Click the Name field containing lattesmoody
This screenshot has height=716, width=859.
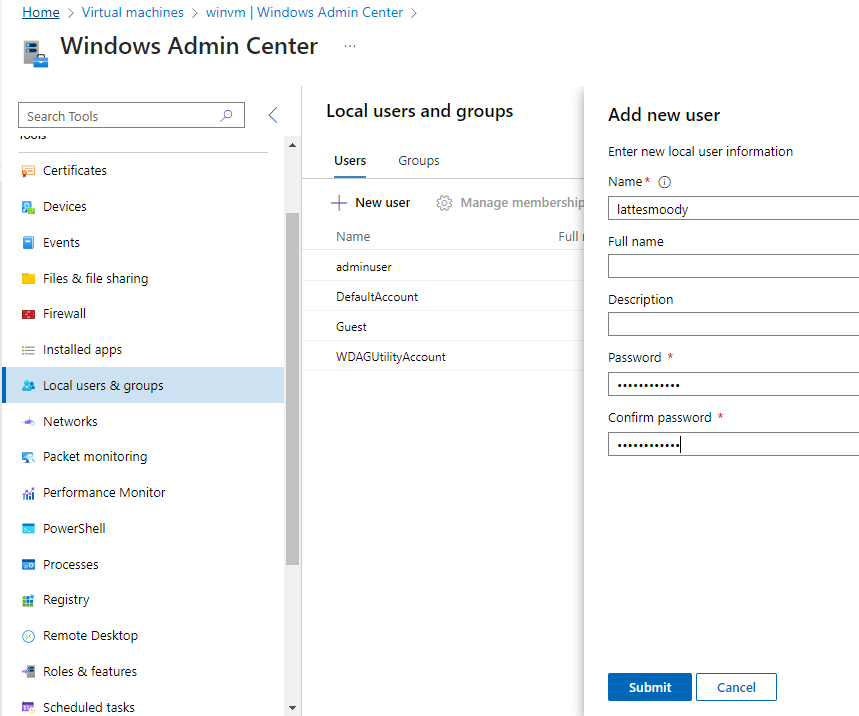click(x=734, y=208)
